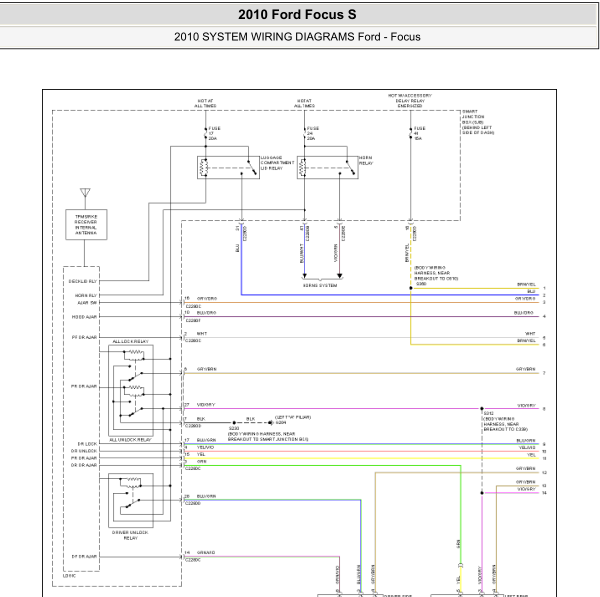Click the 'LUGGAGE COMPARTMENT LID RELAY' label

[277, 163]
